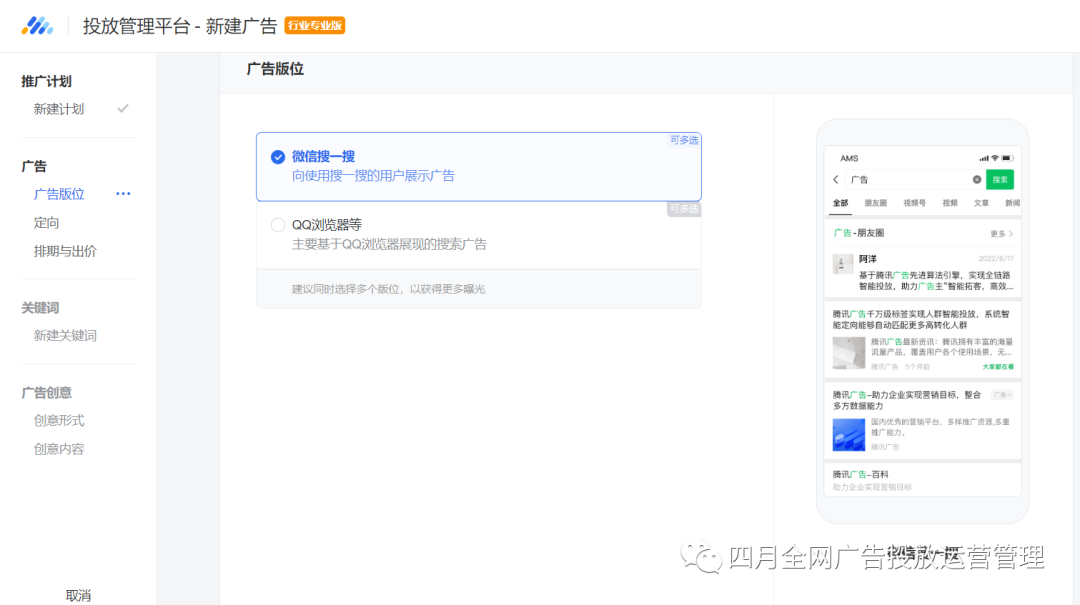Open 排期与出价 sidebar item
The width and height of the screenshot is (1080, 605).
(65, 252)
